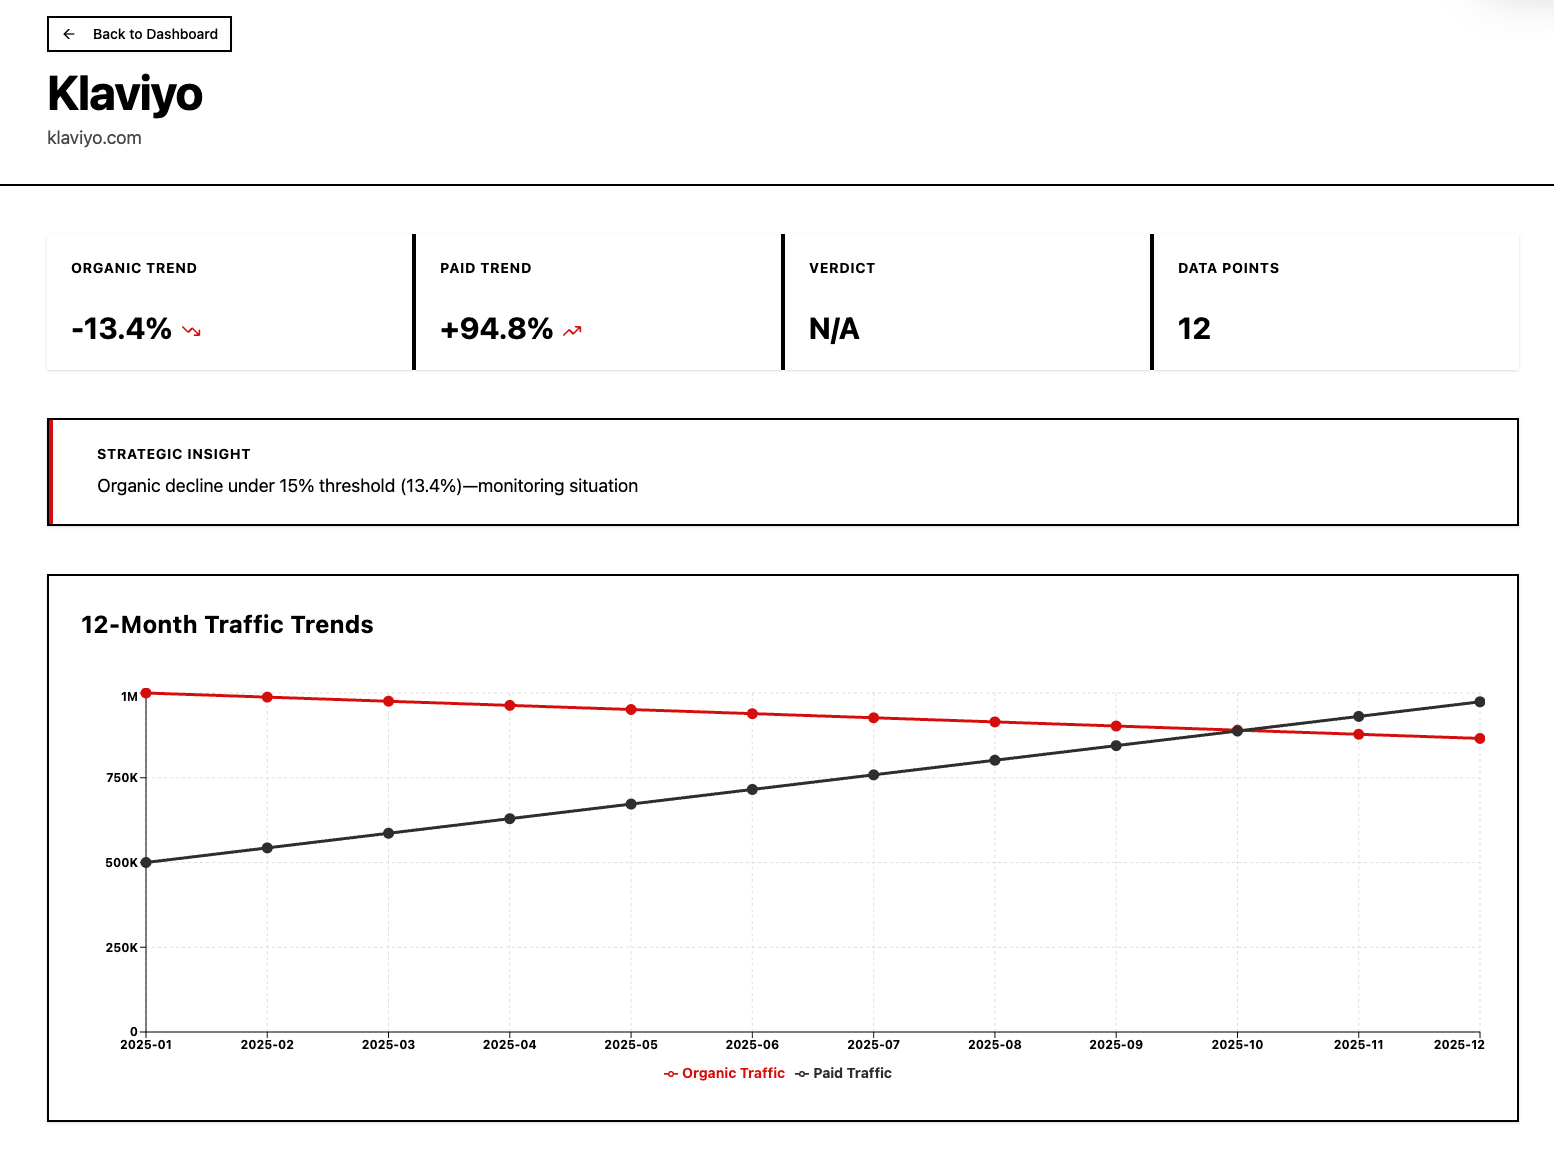Toggle Paid Traffic legend entry
Screen dimensions: 1554x1160
tap(843, 1073)
